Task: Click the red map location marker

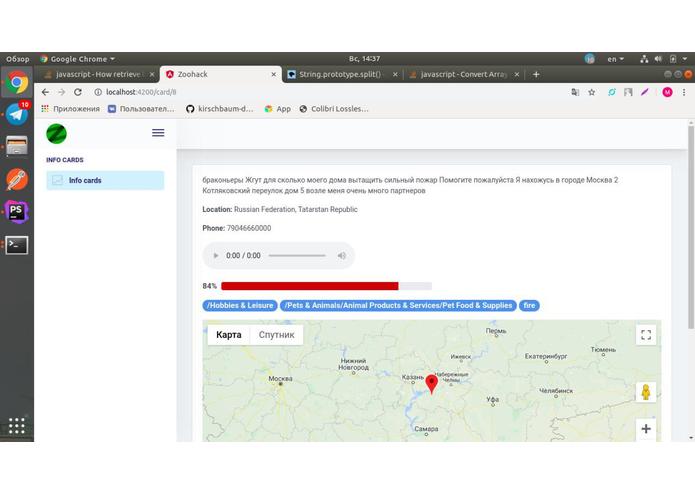Action: pyautogui.click(x=431, y=384)
